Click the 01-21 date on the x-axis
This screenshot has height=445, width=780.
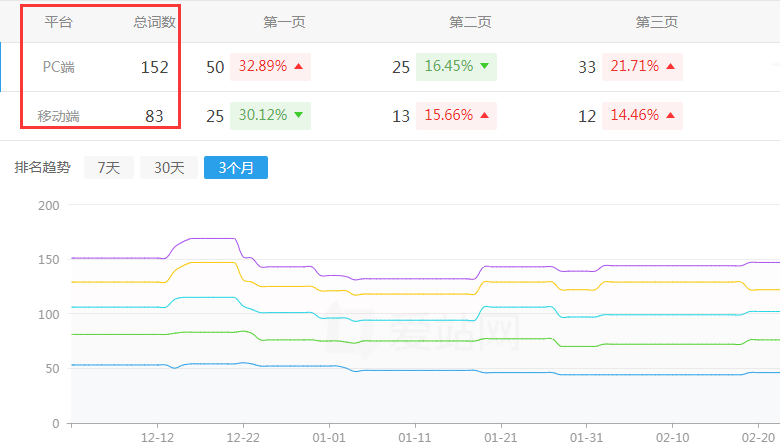(499, 437)
